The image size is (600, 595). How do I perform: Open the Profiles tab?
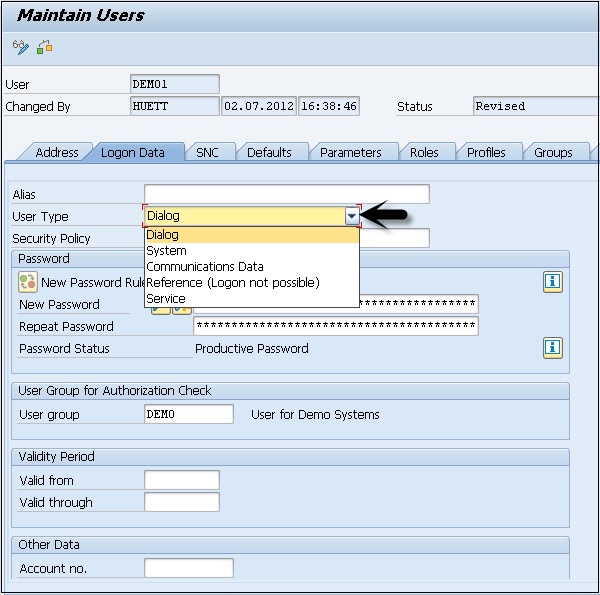coord(486,153)
